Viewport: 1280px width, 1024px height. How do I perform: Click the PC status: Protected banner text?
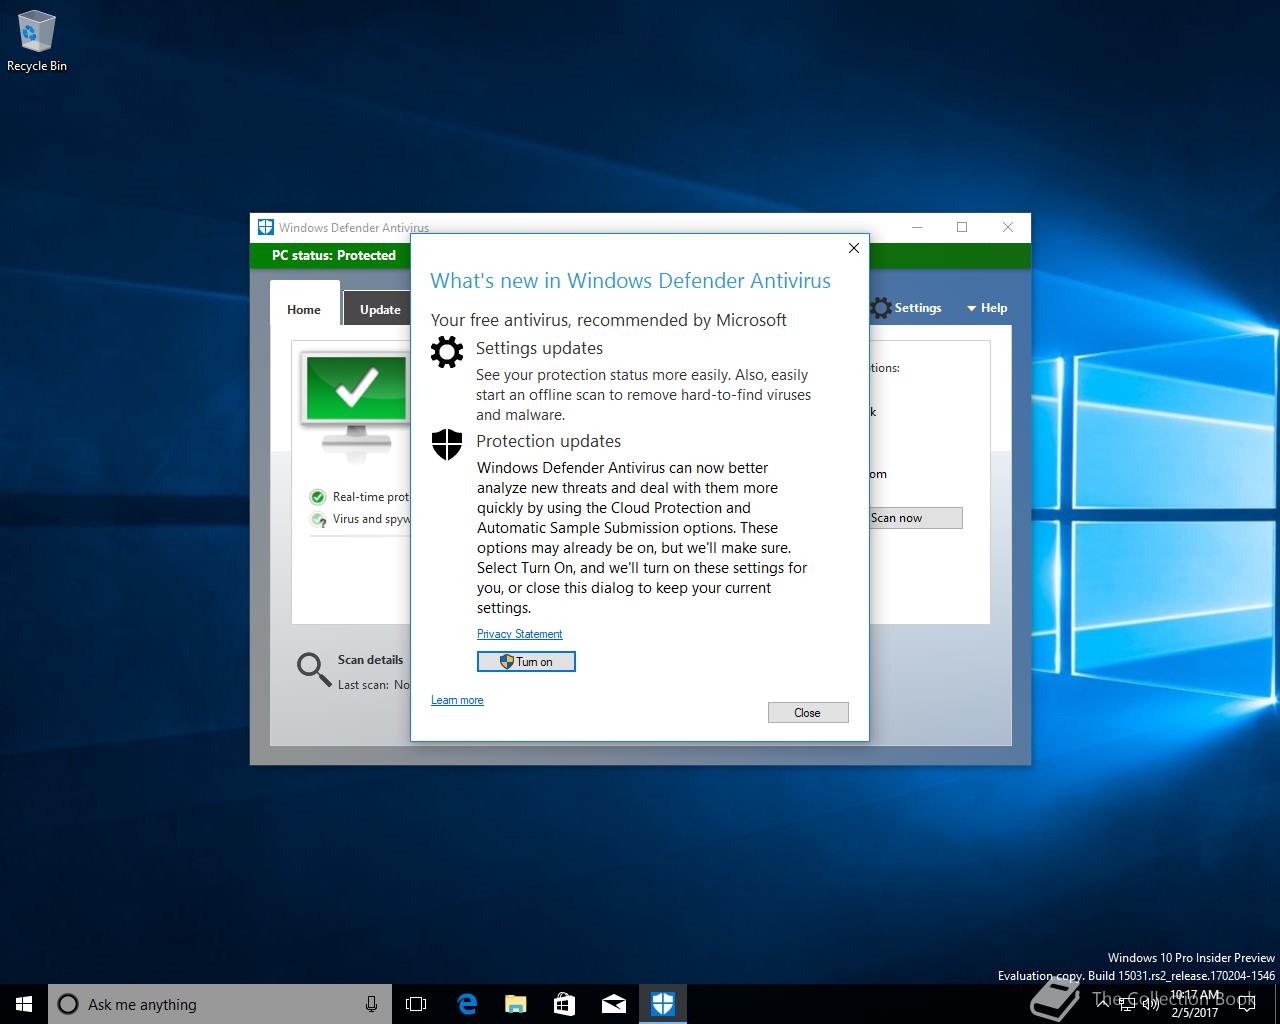coord(334,255)
